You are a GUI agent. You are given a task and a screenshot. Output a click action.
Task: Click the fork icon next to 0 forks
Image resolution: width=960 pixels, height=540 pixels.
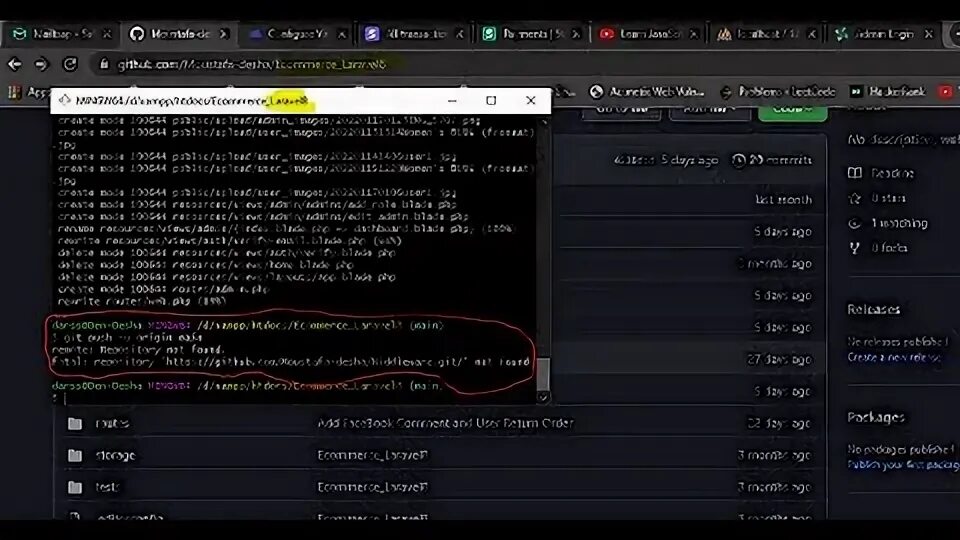[855, 248]
